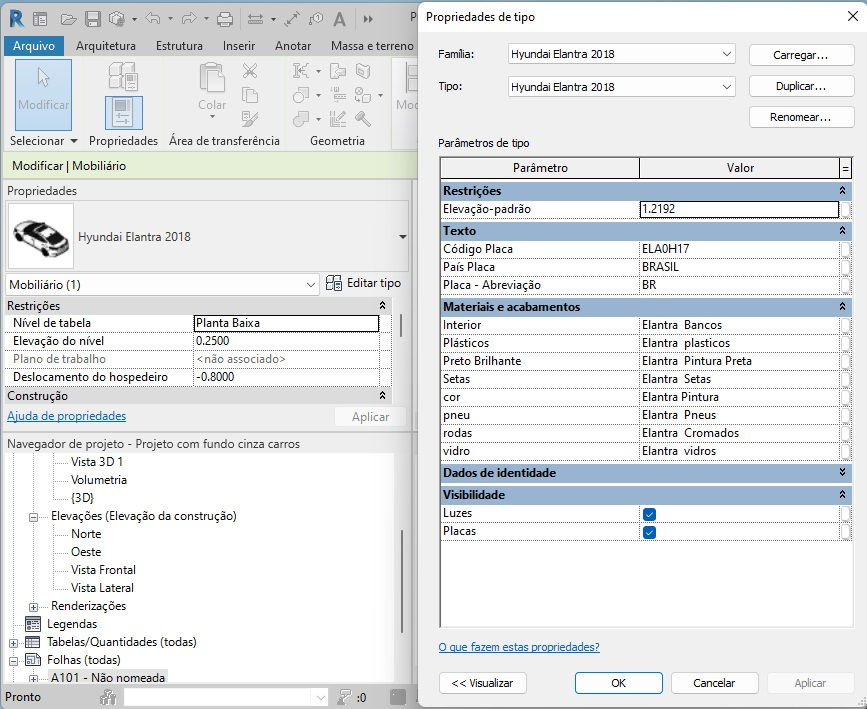This screenshot has height=709, width=867.
Task: Uncheck the Placas visibility checkbox
Action: coord(649,533)
